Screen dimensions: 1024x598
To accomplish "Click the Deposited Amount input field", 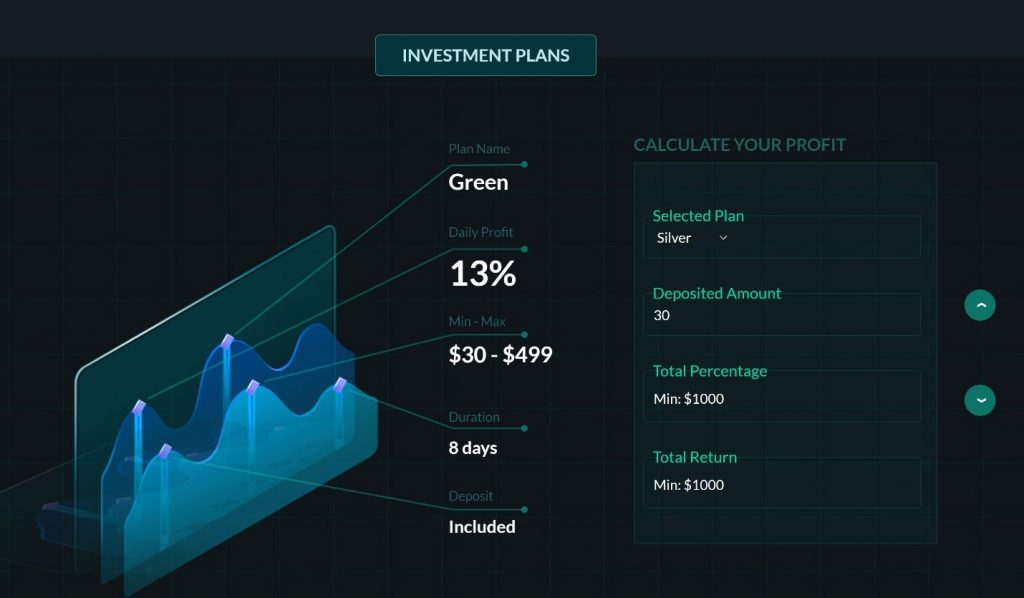I will (782, 315).
